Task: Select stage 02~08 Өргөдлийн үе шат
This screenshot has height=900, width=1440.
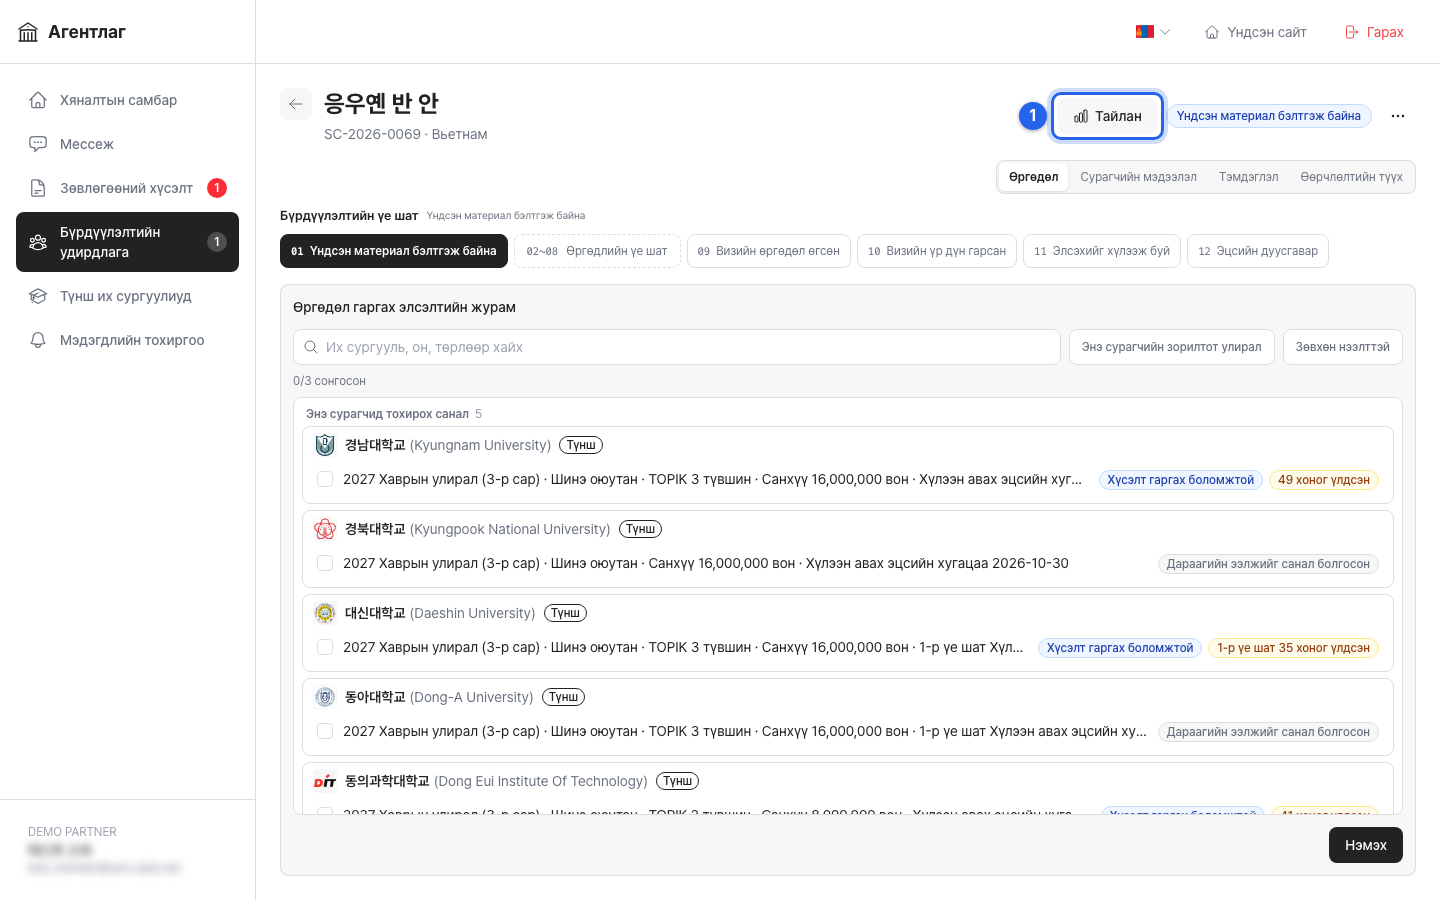Action: point(597,251)
